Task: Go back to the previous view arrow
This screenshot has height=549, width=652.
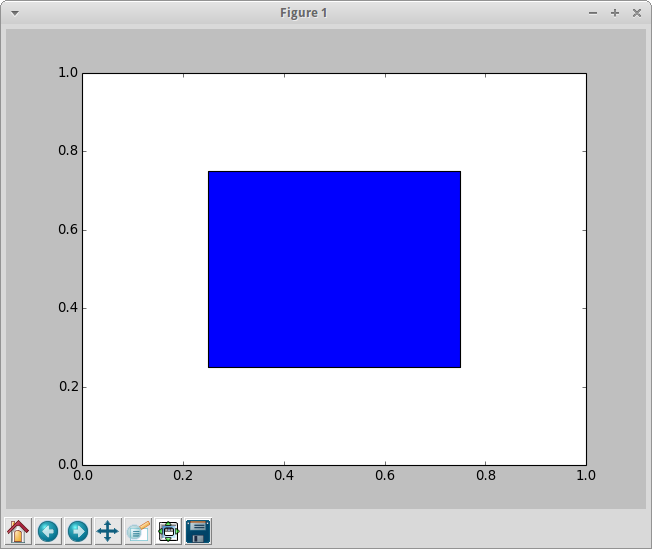Action: pos(48,531)
